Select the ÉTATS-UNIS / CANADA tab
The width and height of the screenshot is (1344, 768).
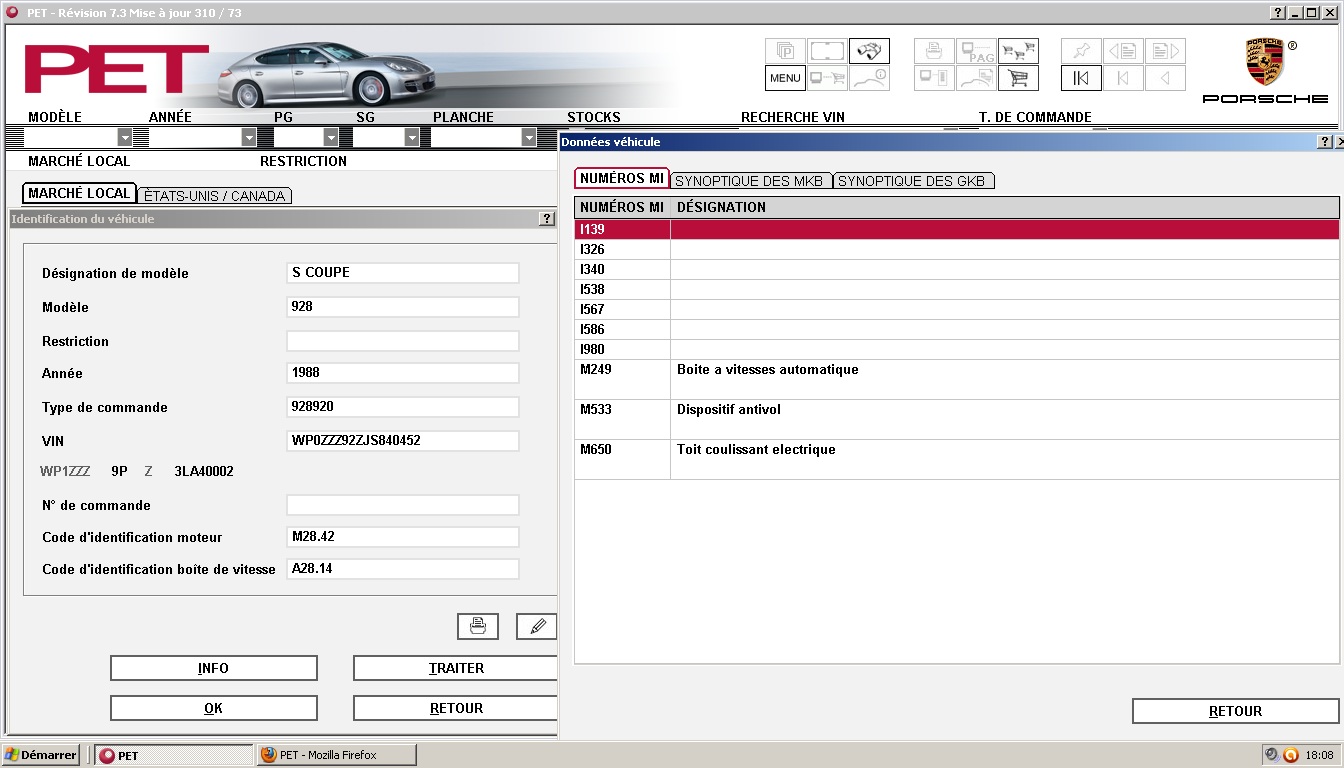tap(215, 196)
